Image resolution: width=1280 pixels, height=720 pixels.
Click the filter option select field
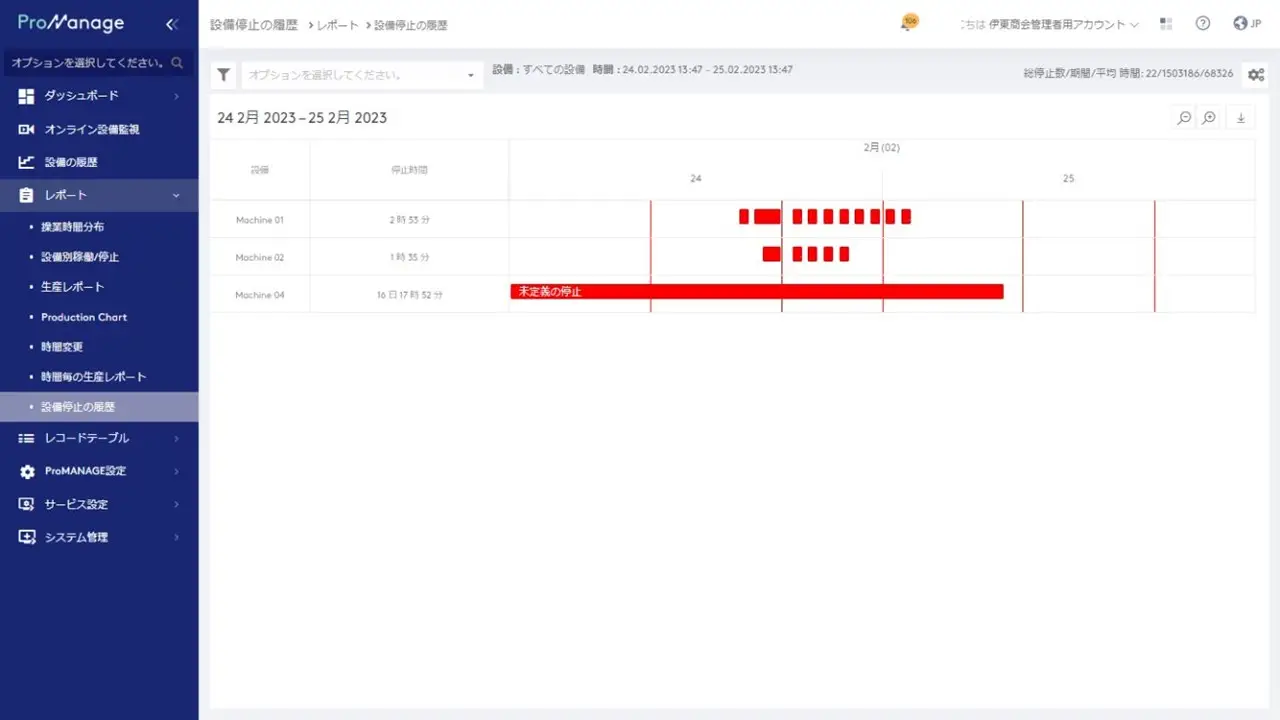click(x=362, y=75)
